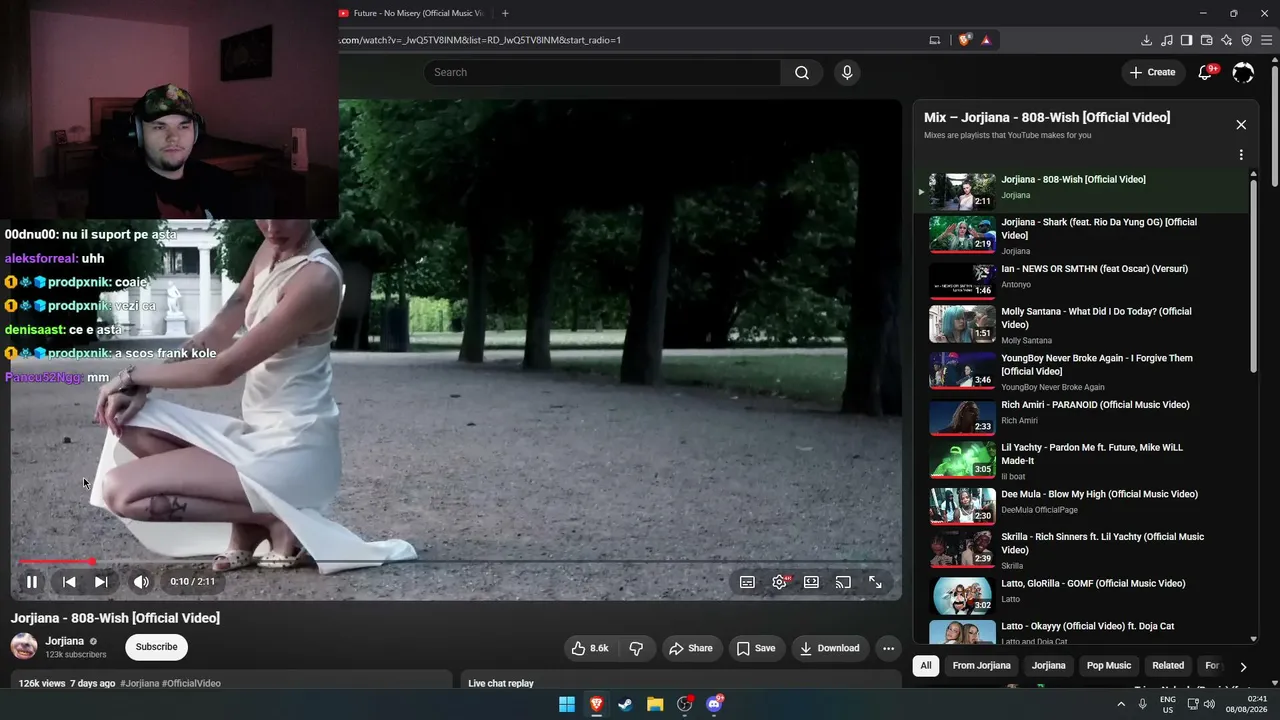Open the Windows Start menu

click(567, 704)
